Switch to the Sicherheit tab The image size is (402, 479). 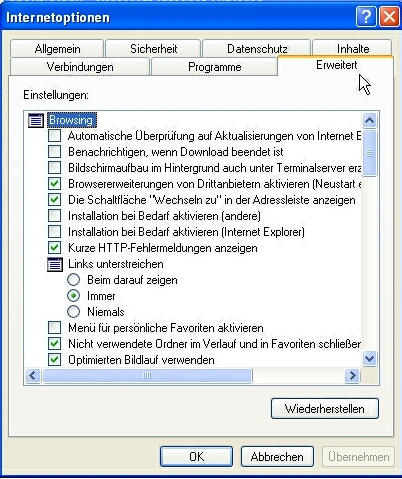(x=153, y=49)
